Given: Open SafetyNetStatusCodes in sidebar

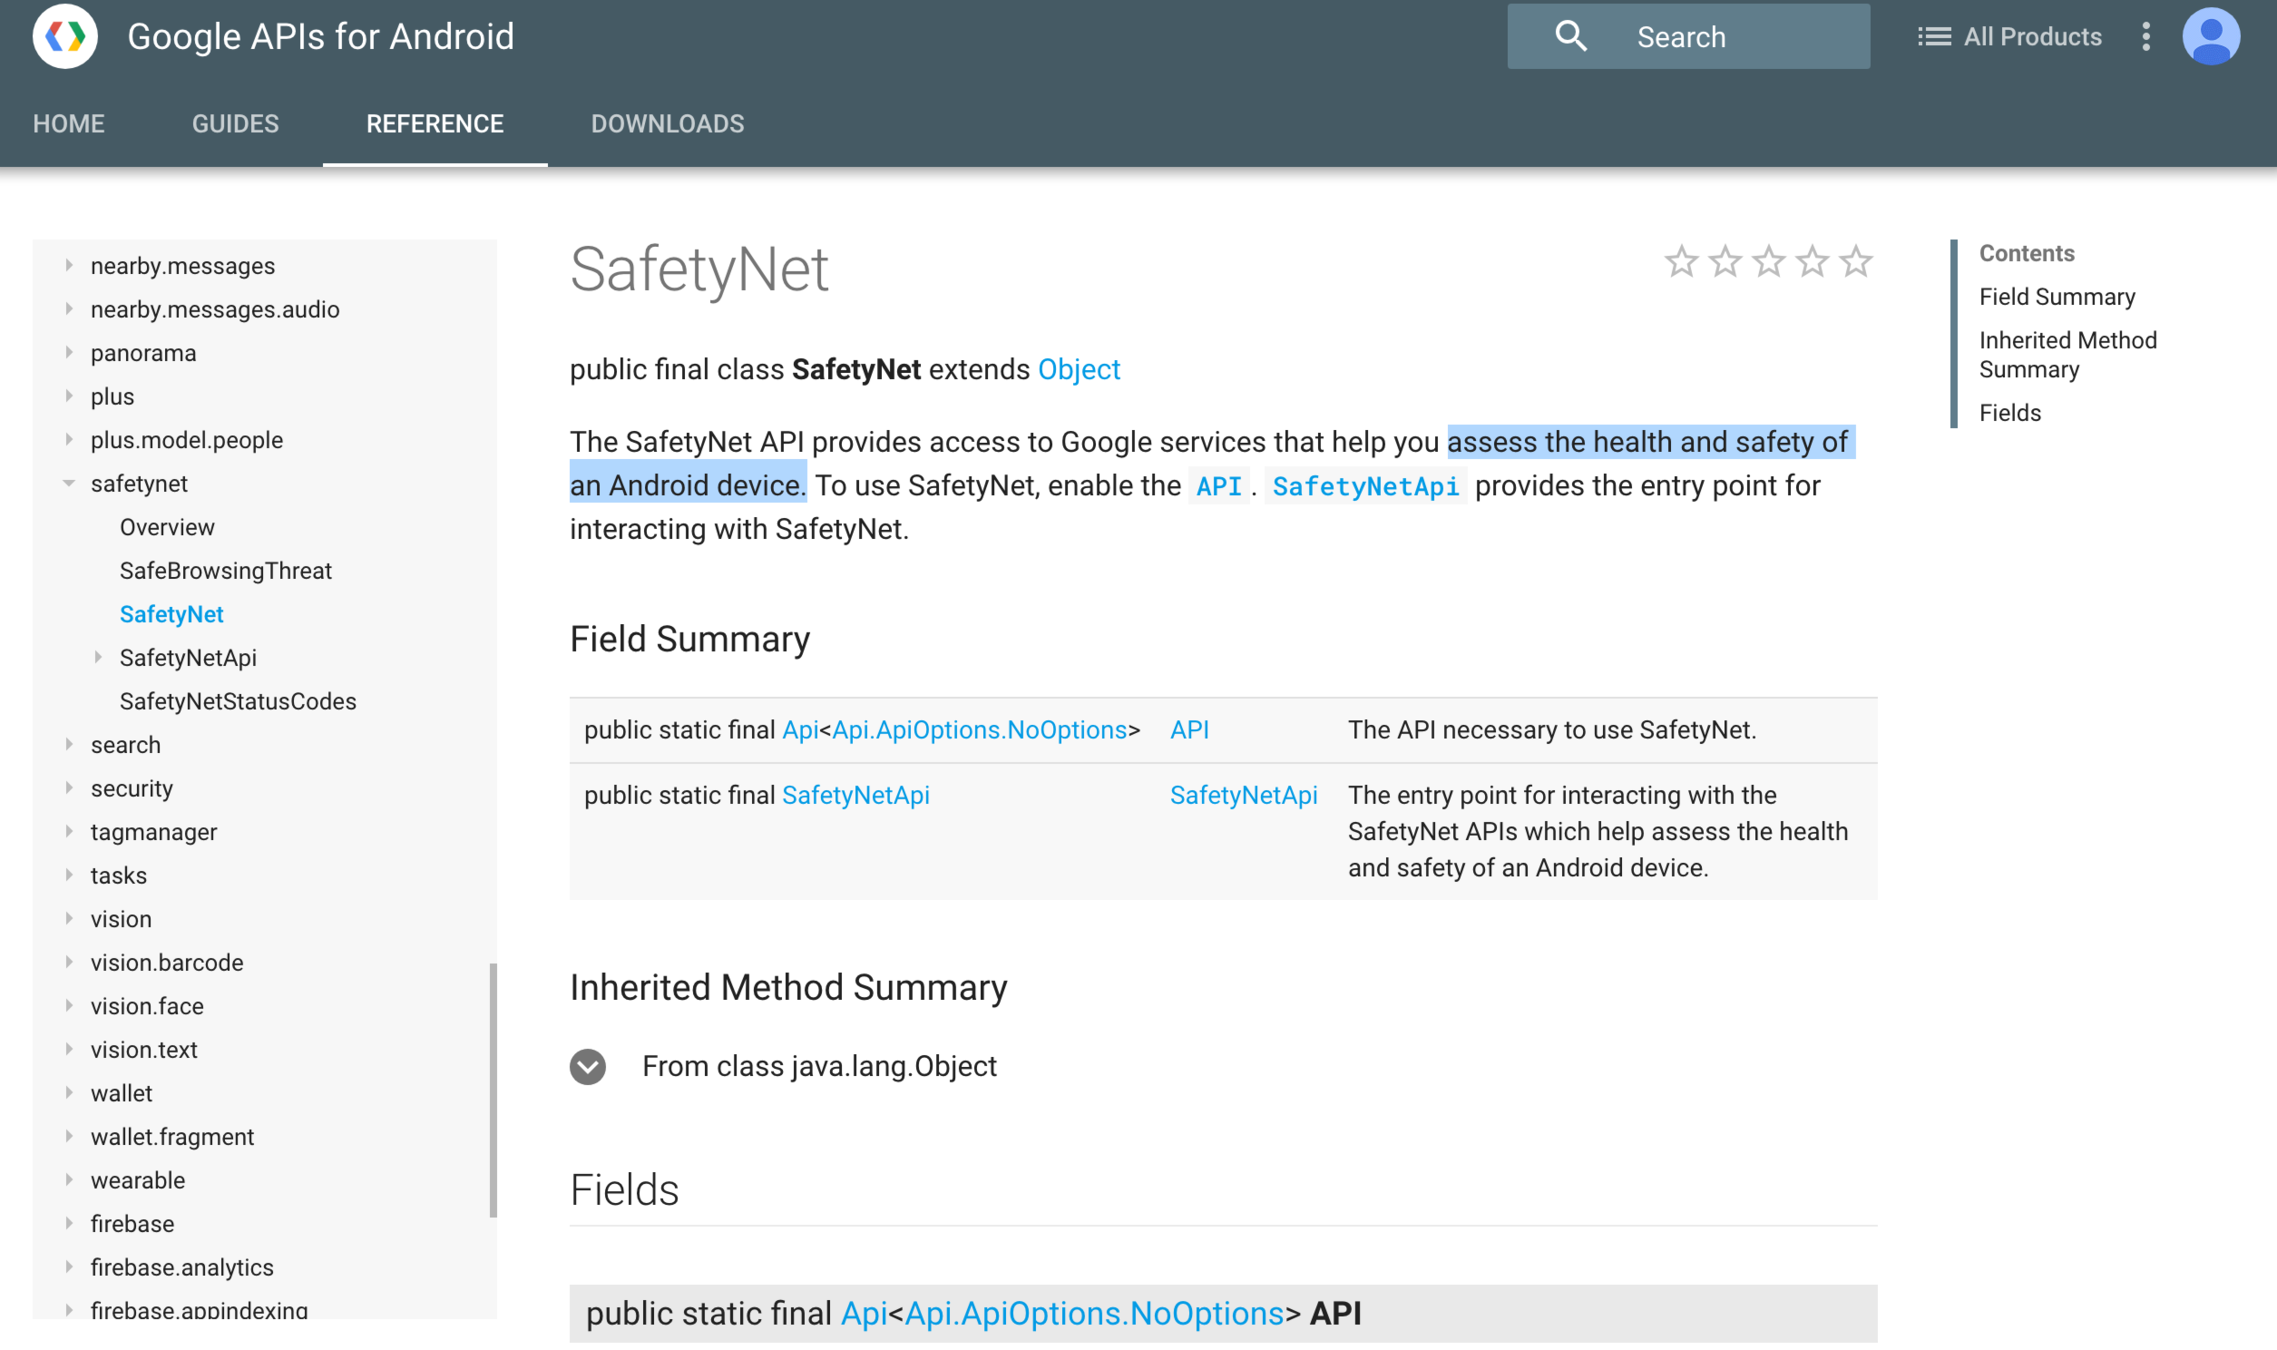Looking at the screenshot, I should [238, 701].
